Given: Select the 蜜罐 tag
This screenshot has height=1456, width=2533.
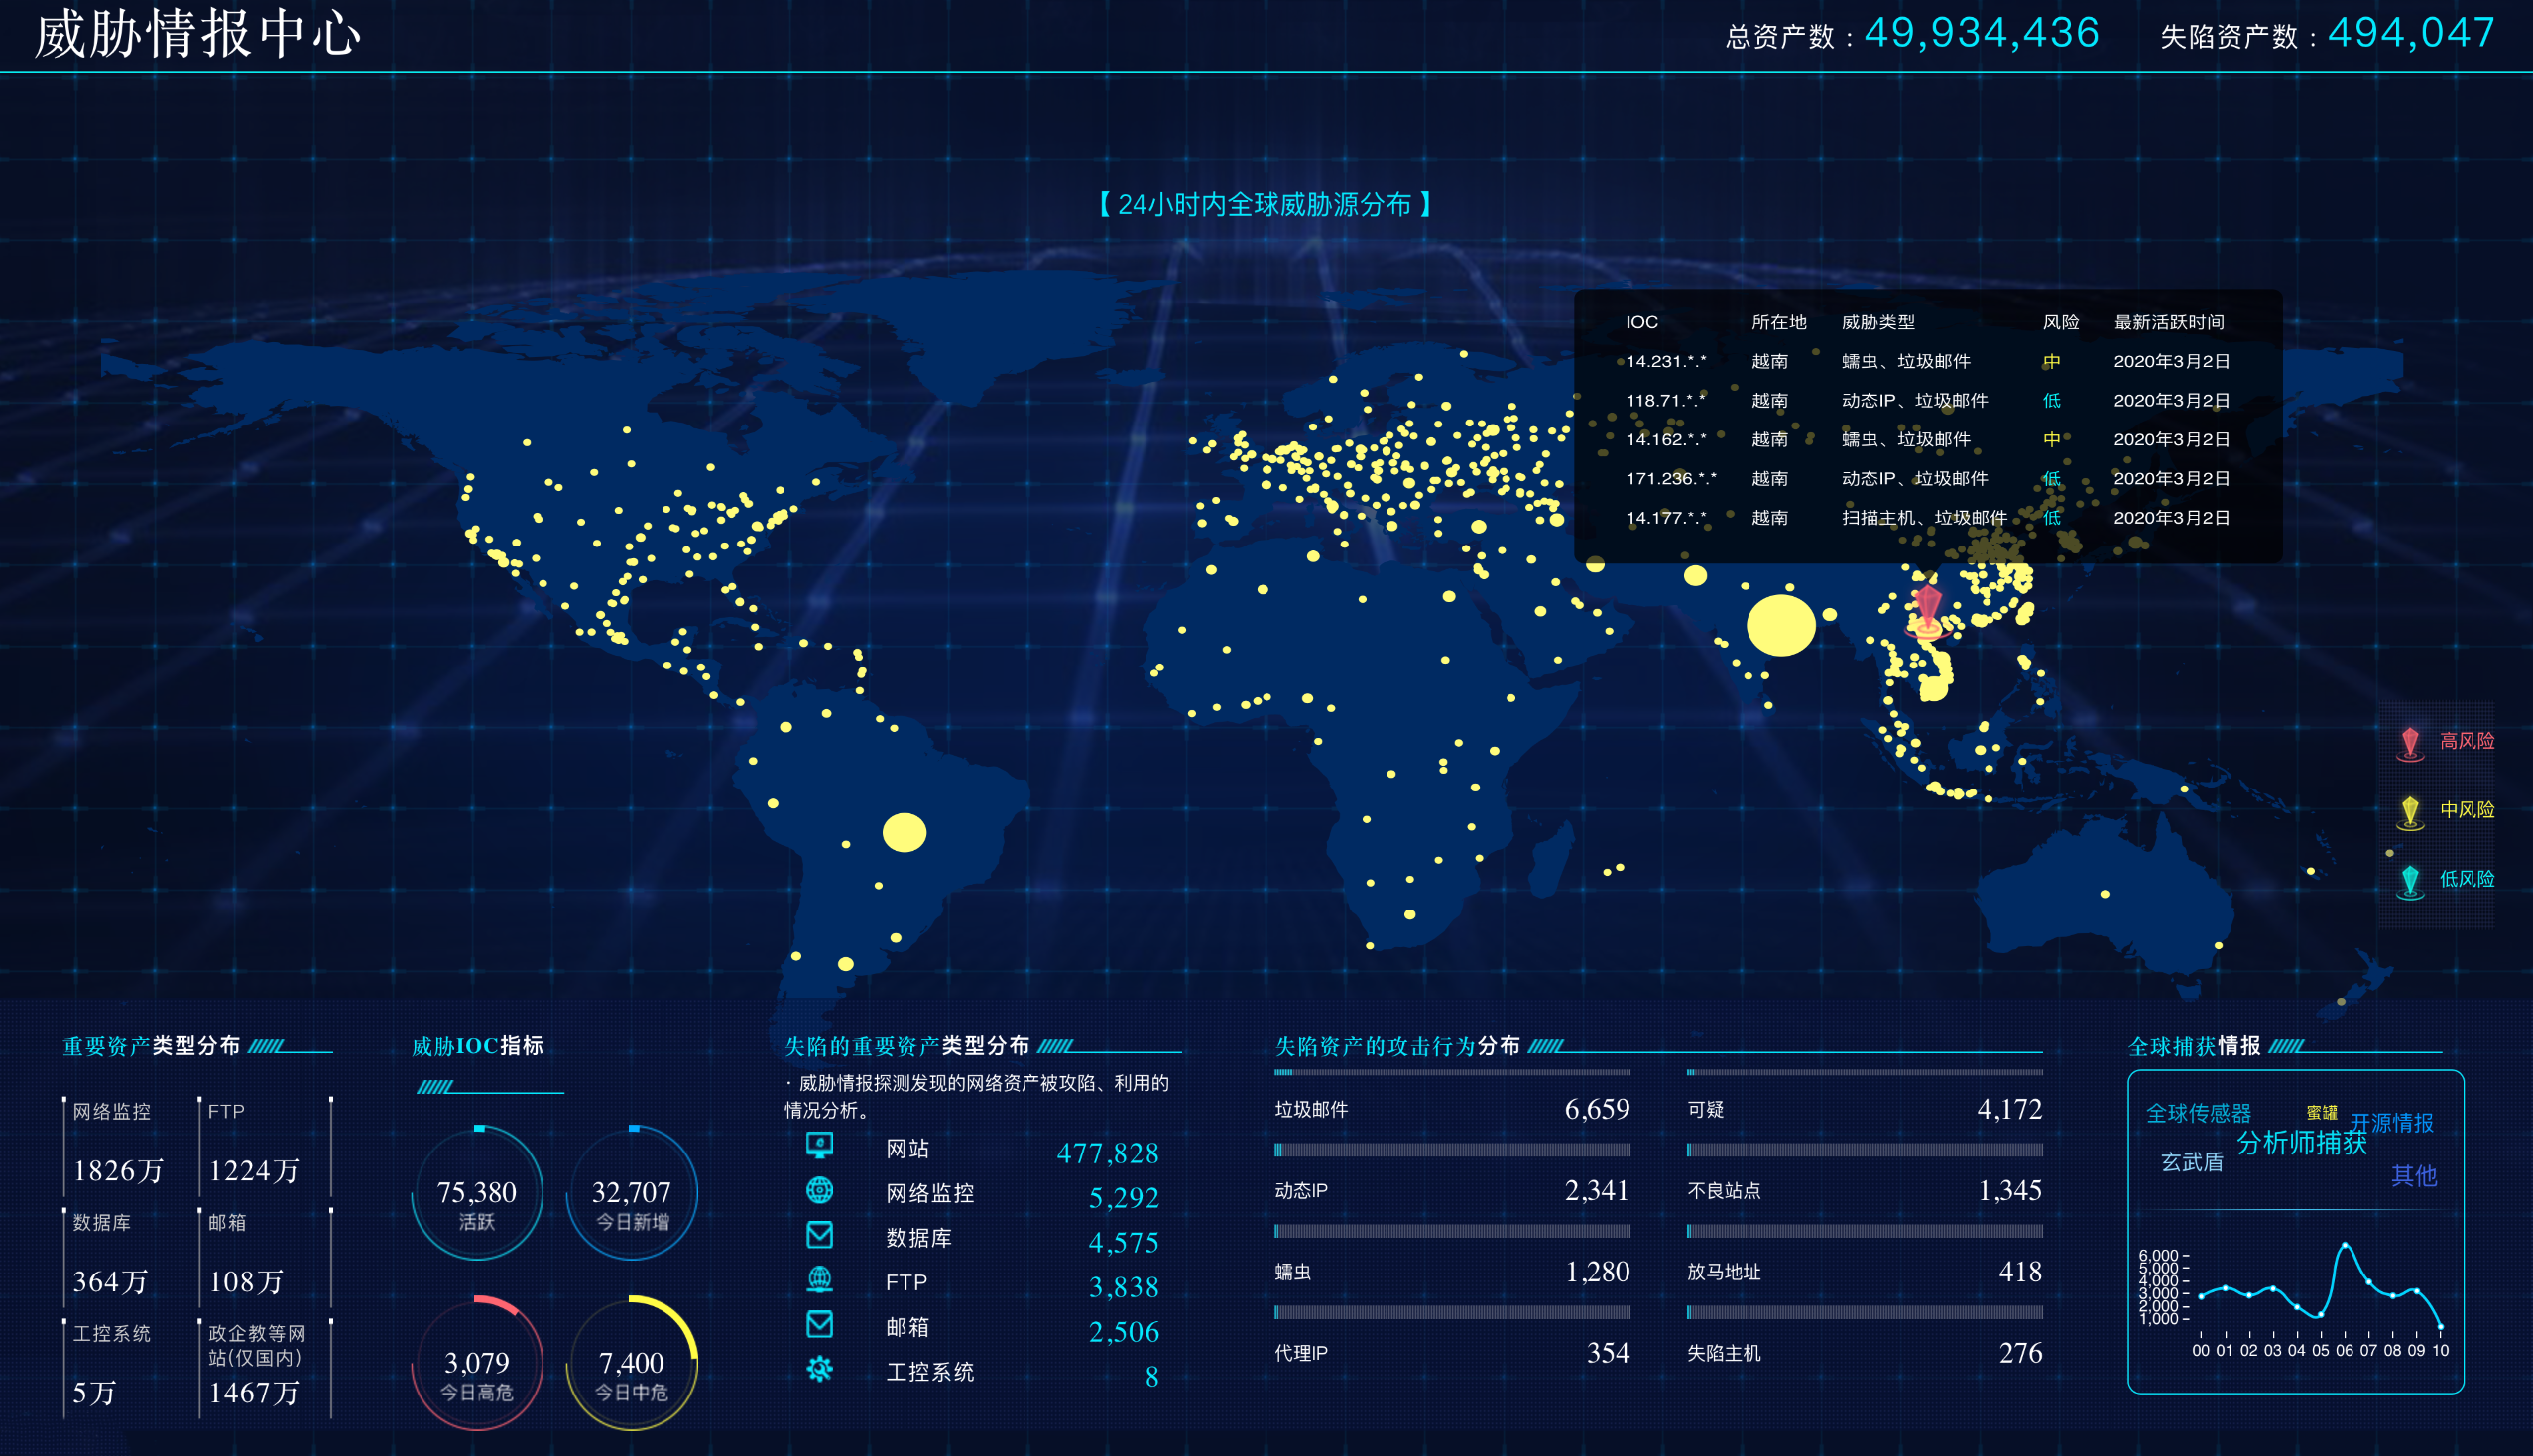Looking at the screenshot, I should coord(2321,1112).
